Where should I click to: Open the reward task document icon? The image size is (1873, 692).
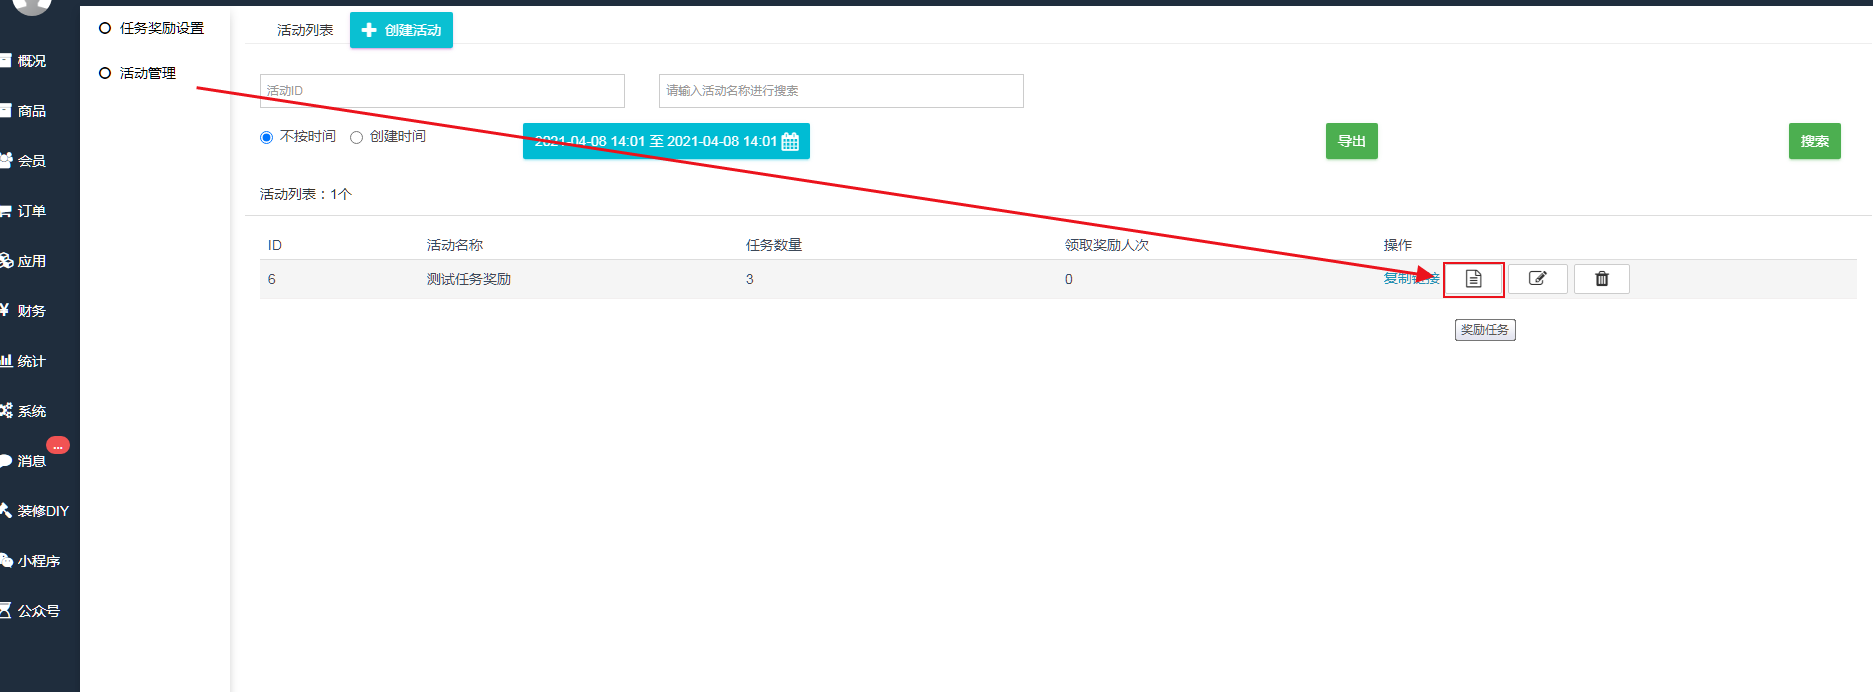1473,279
